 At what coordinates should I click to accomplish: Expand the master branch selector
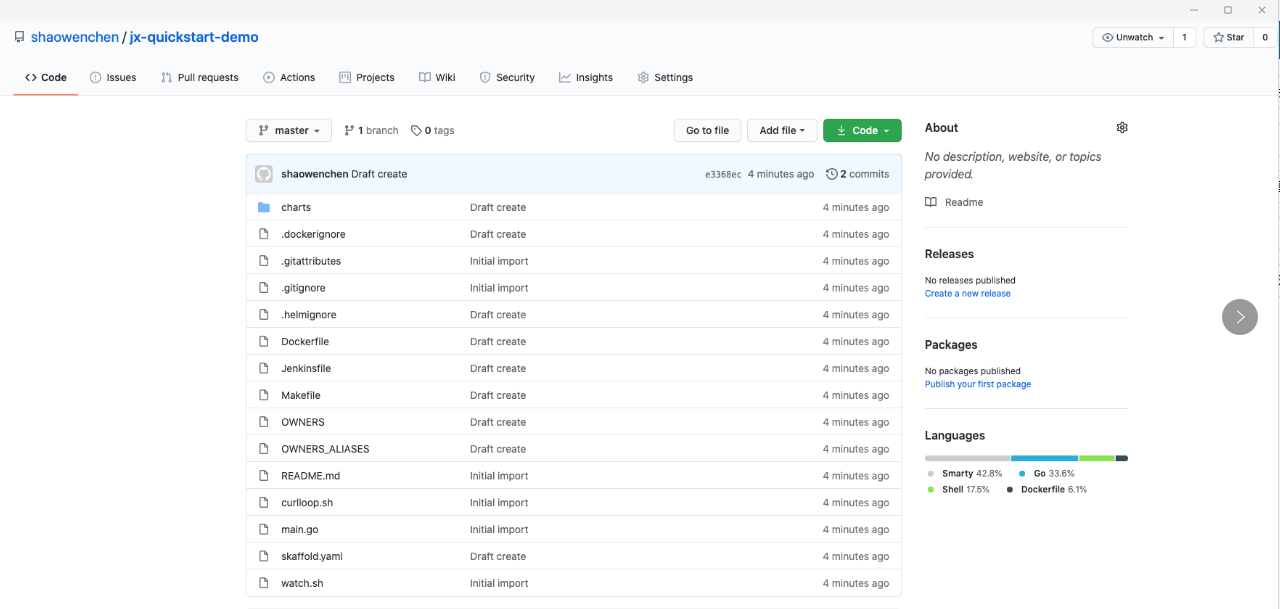pyautogui.click(x=289, y=130)
